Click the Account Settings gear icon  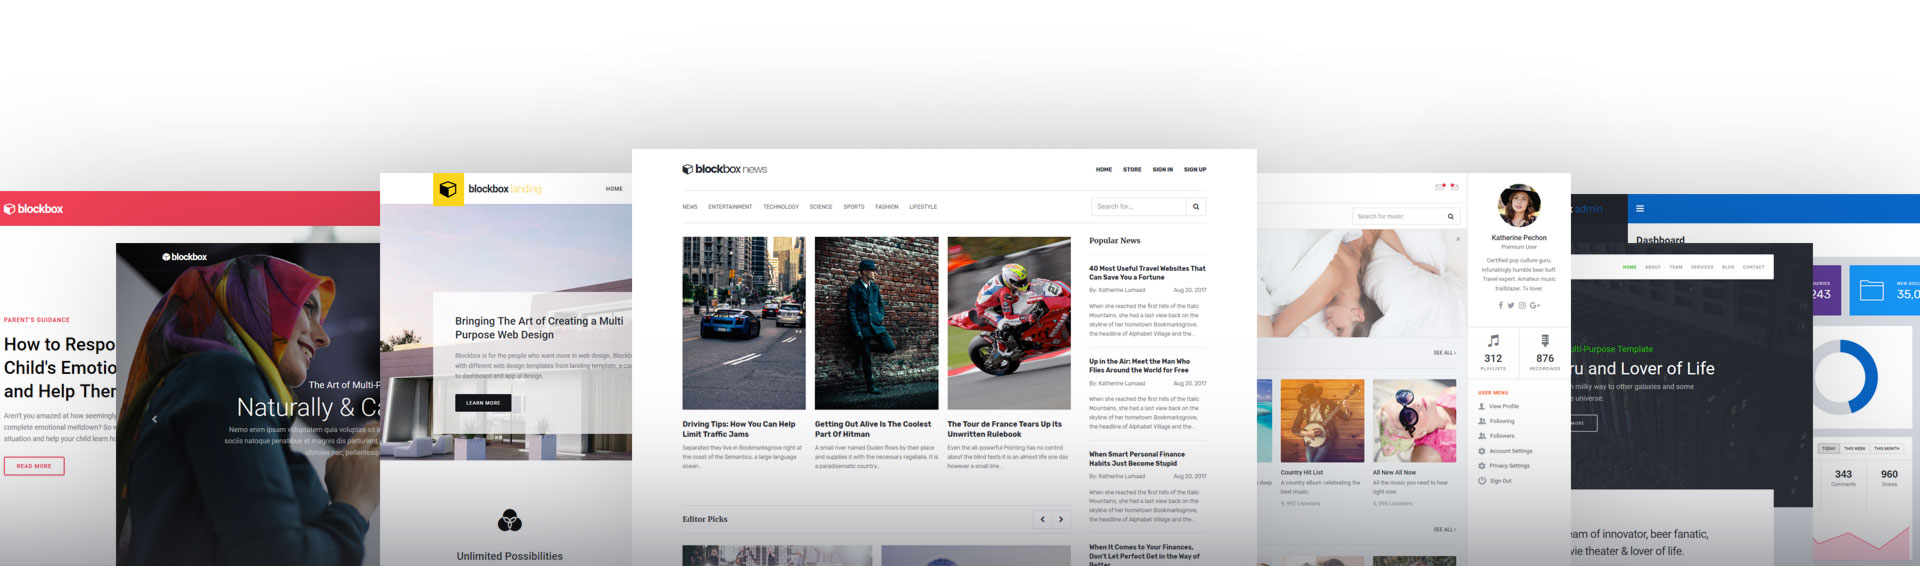tap(1482, 451)
